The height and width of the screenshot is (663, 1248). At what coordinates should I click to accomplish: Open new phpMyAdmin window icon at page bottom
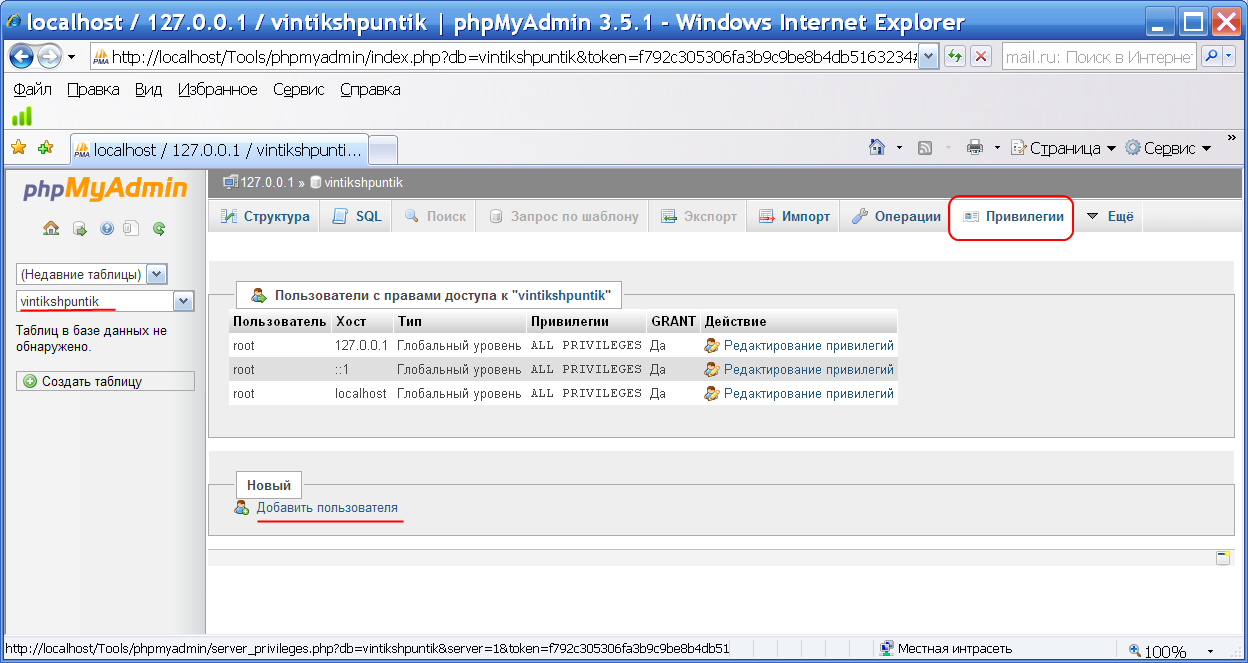(1223, 557)
